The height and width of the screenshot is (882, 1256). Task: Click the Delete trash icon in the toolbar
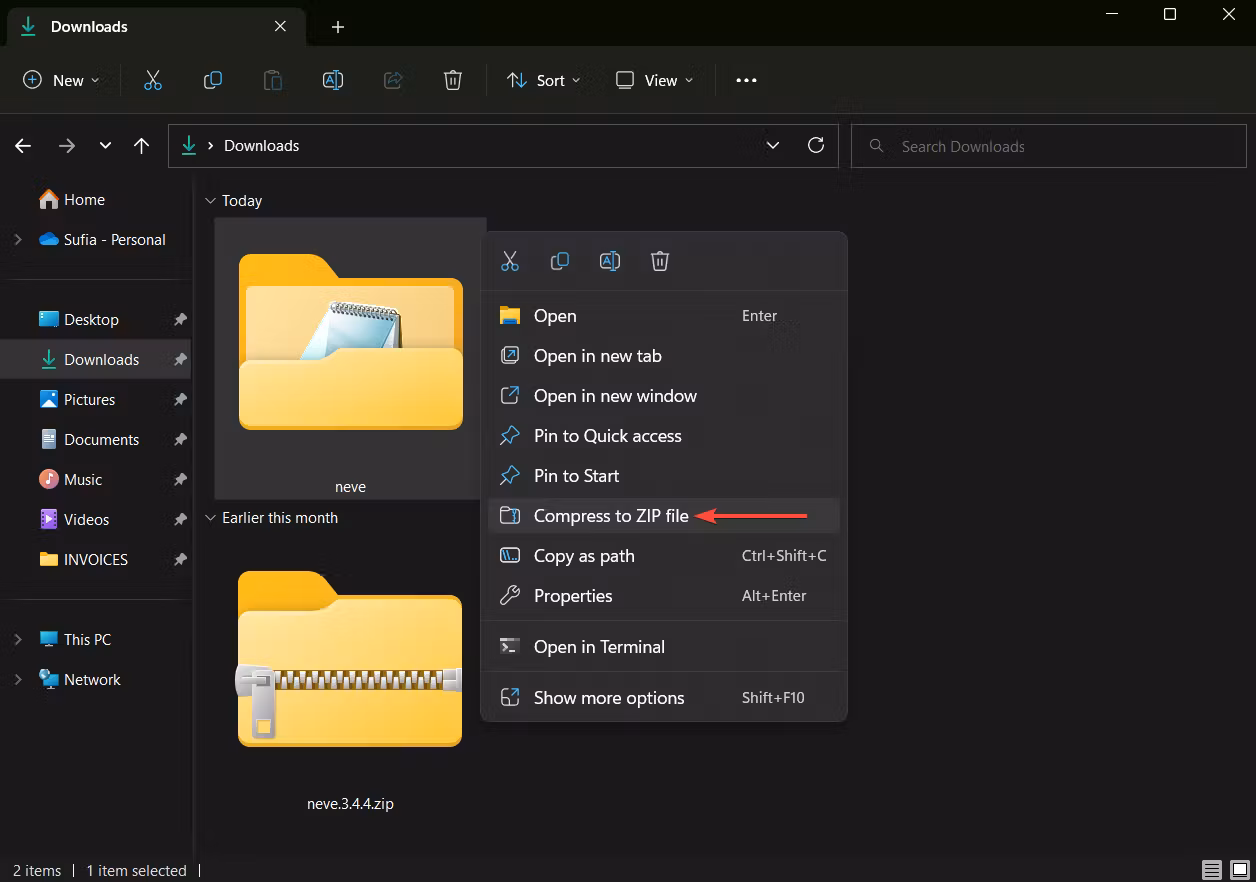coord(452,80)
